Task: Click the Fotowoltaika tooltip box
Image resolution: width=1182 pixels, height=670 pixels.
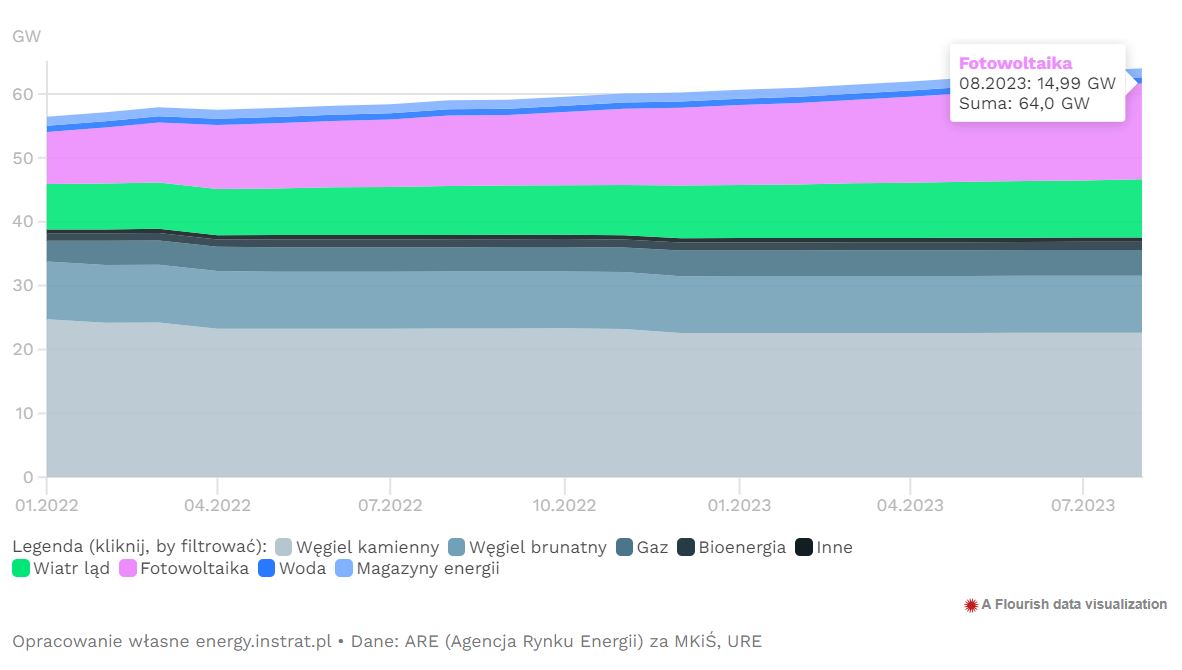Action: coord(1037,83)
